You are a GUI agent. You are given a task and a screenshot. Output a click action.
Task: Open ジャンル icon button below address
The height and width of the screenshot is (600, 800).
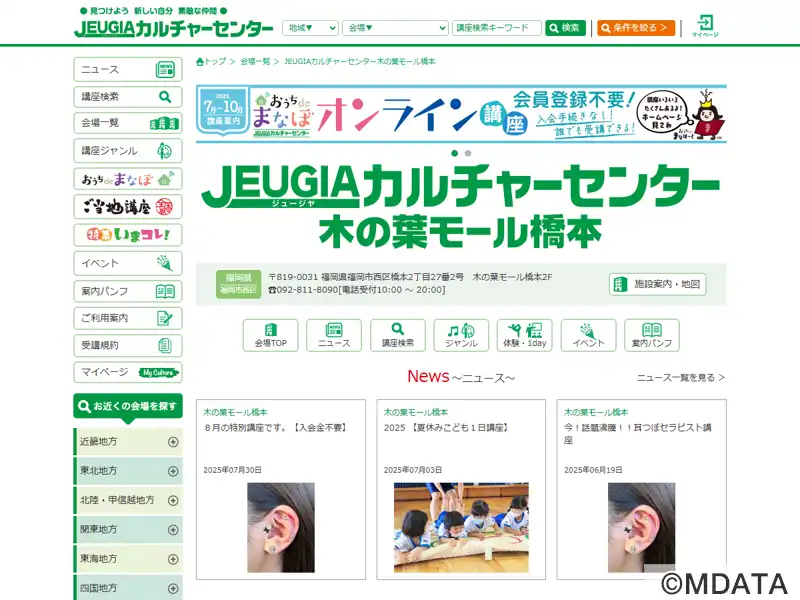pos(461,335)
